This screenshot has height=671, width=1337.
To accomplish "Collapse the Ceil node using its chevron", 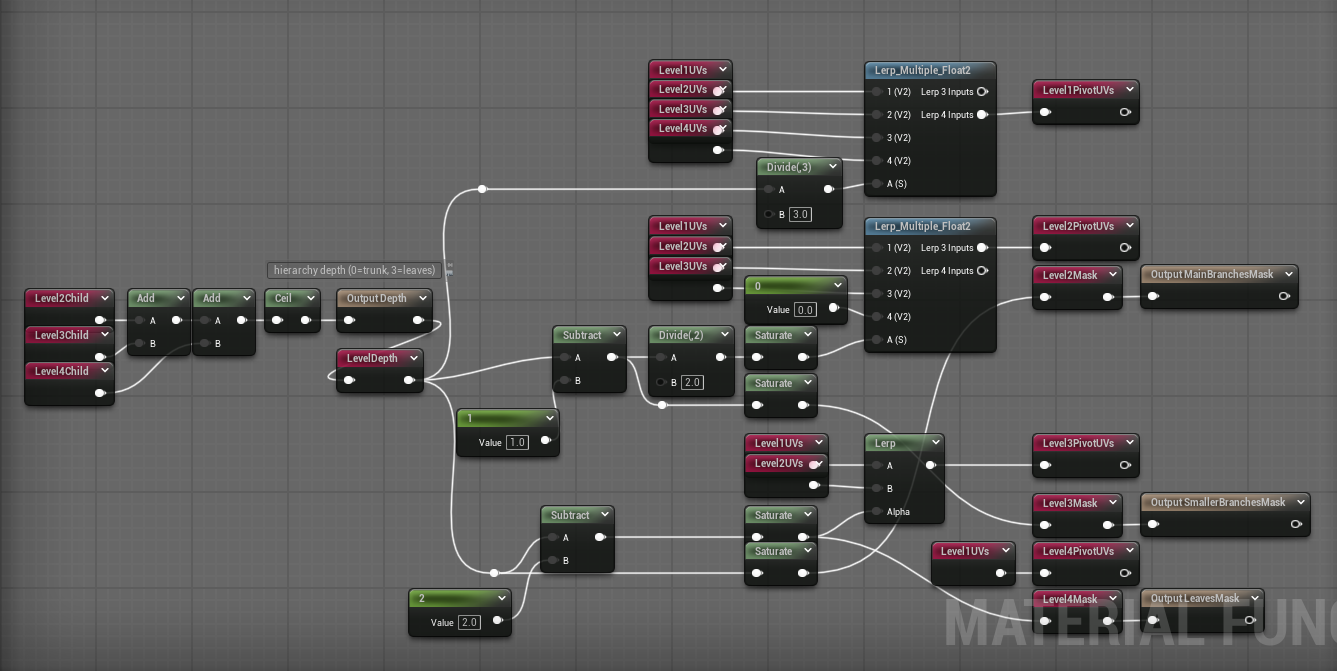I will pos(312,298).
